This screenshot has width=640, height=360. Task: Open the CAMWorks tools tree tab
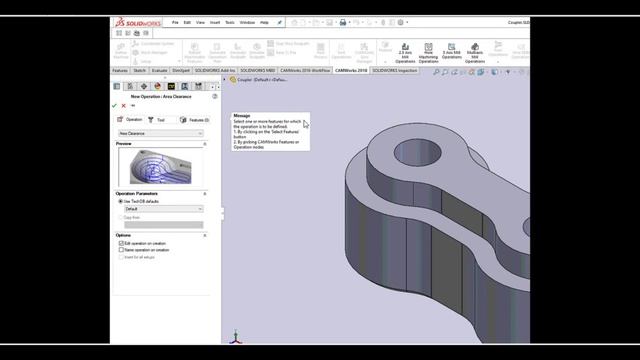tap(198, 86)
